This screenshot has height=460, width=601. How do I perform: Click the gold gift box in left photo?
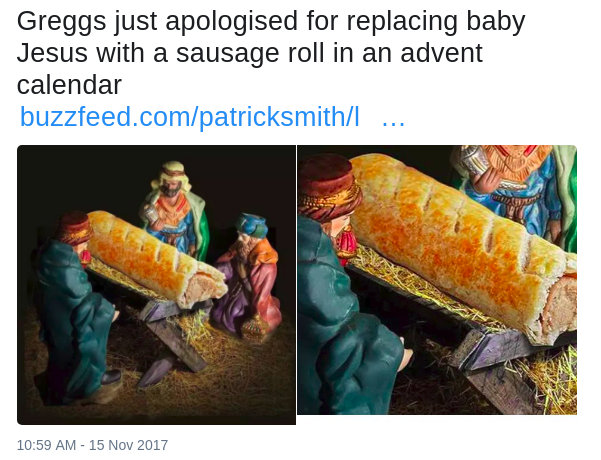(254, 329)
